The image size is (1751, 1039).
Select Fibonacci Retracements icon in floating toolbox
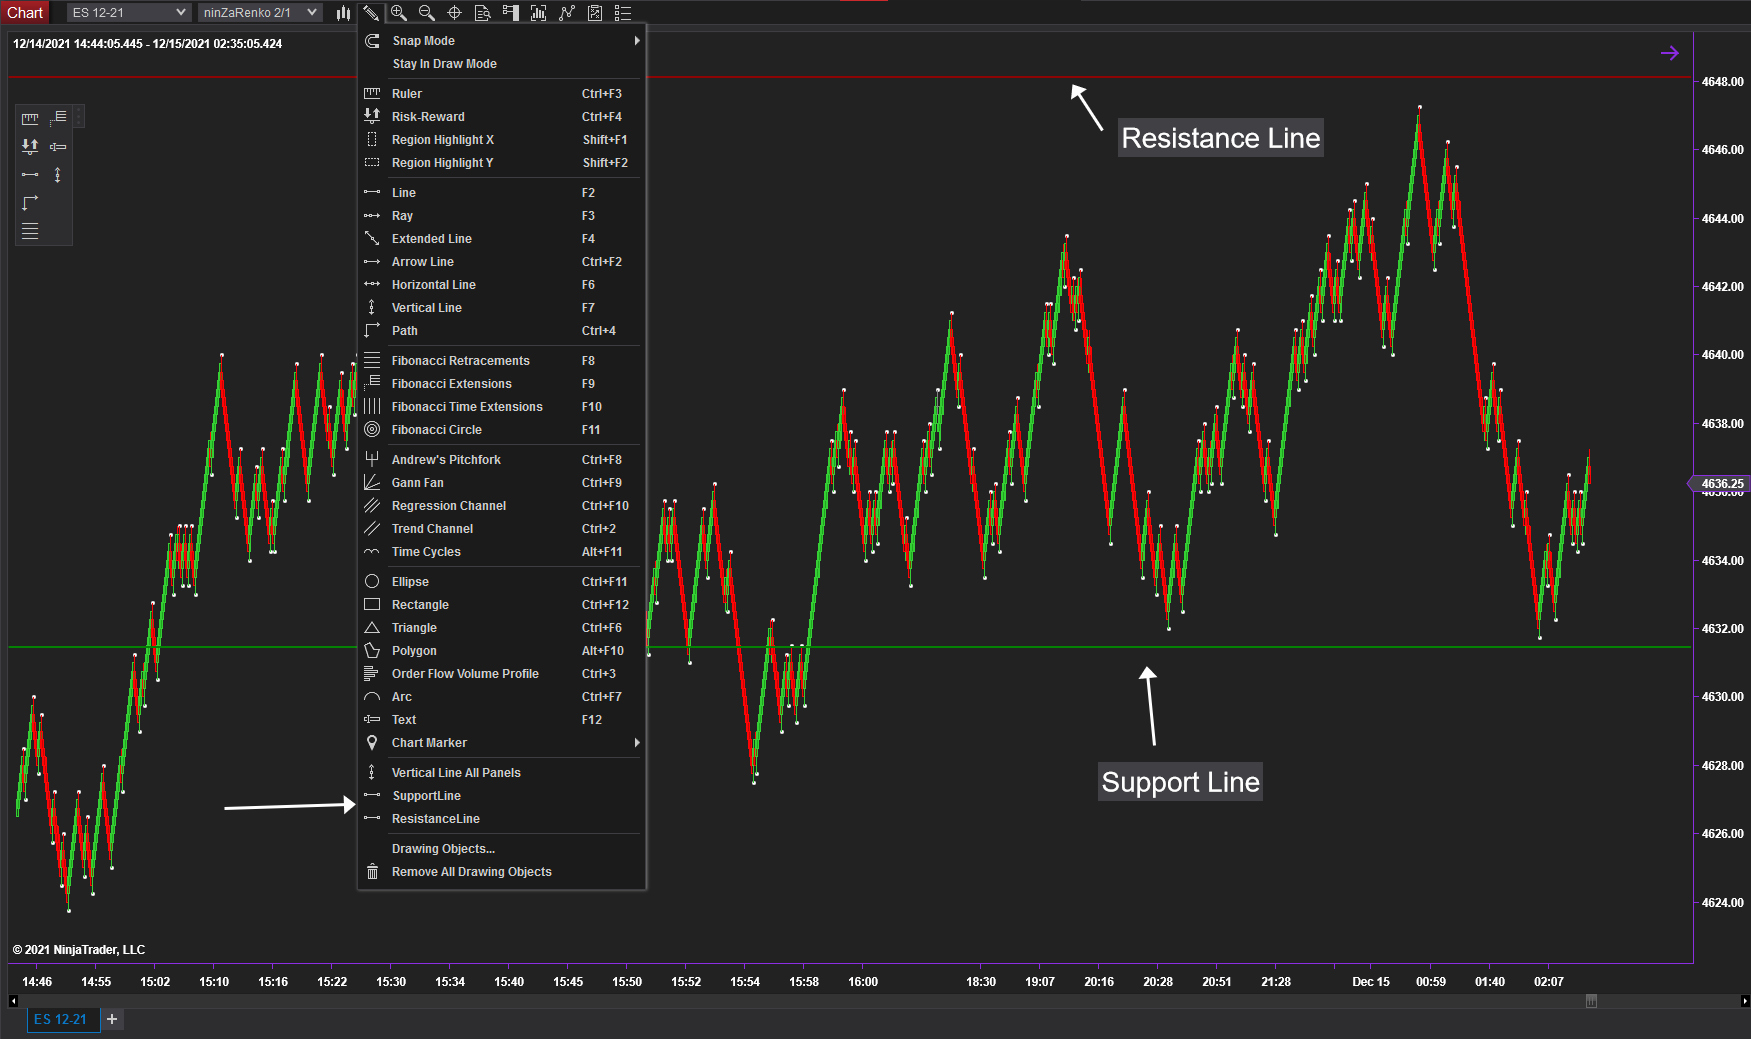point(30,231)
